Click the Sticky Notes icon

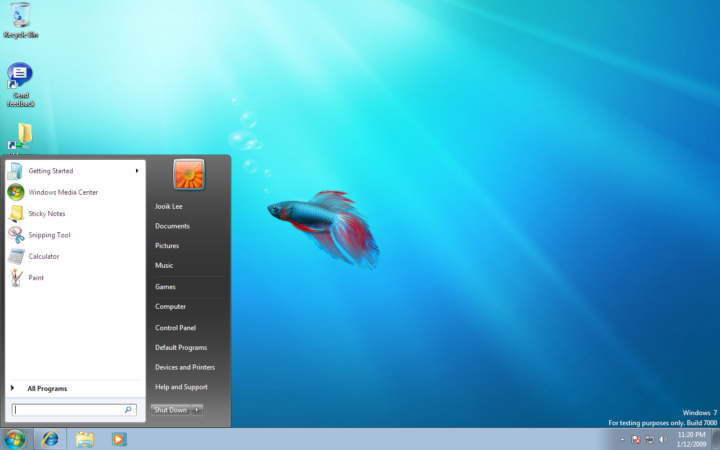(16, 214)
